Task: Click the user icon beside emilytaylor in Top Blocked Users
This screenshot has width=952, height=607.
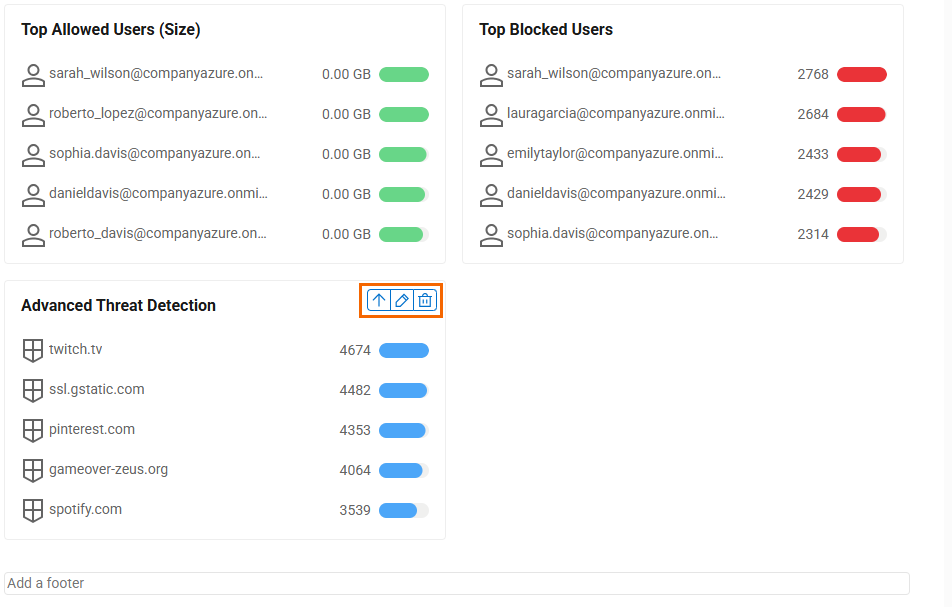Action: (491, 154)
